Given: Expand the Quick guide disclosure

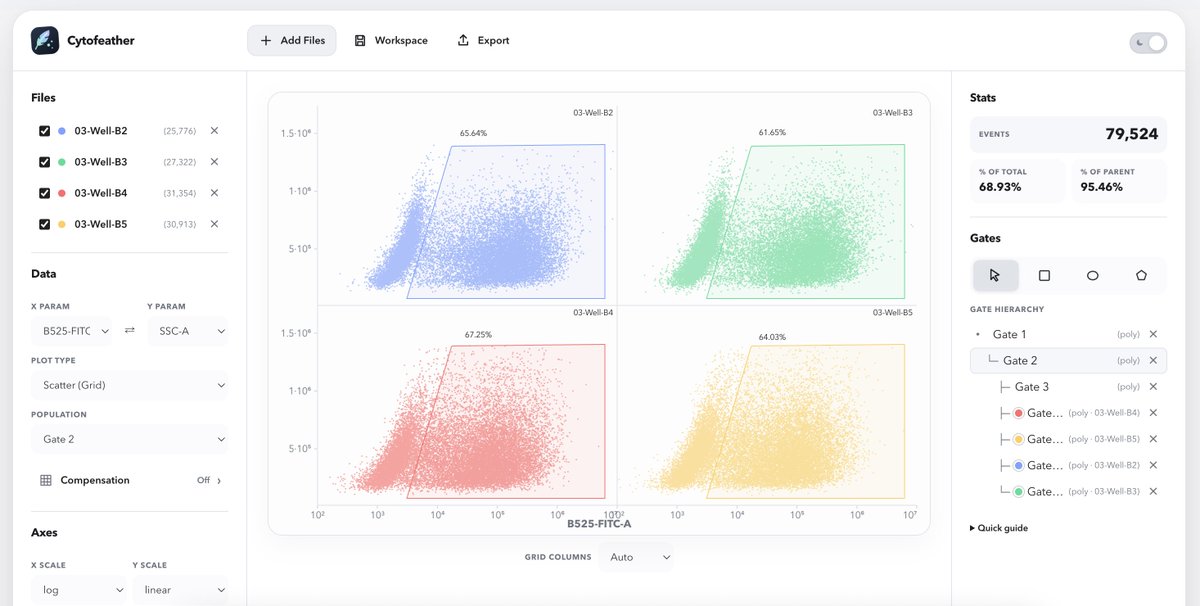Looking at the screenshot, I should pyautogui.click(x=999, y=528).
